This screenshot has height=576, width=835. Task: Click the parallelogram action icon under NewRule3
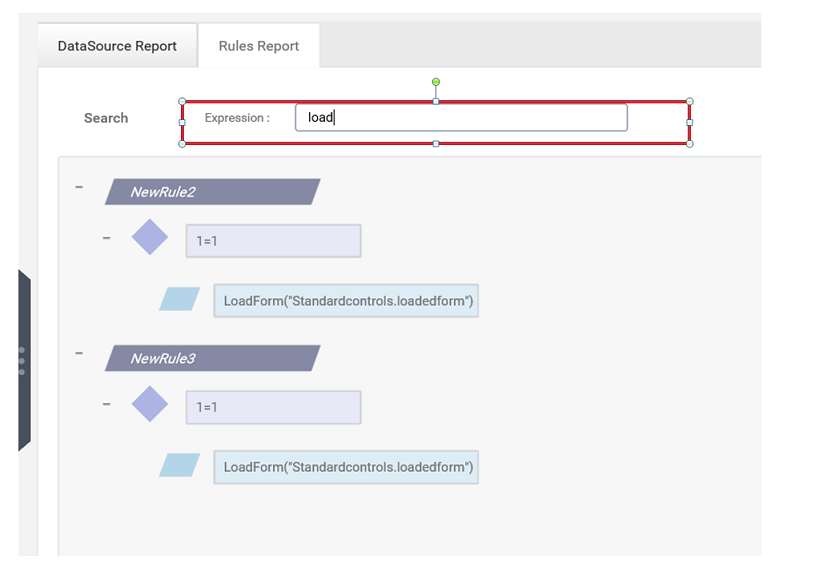(x=180, y=465)
